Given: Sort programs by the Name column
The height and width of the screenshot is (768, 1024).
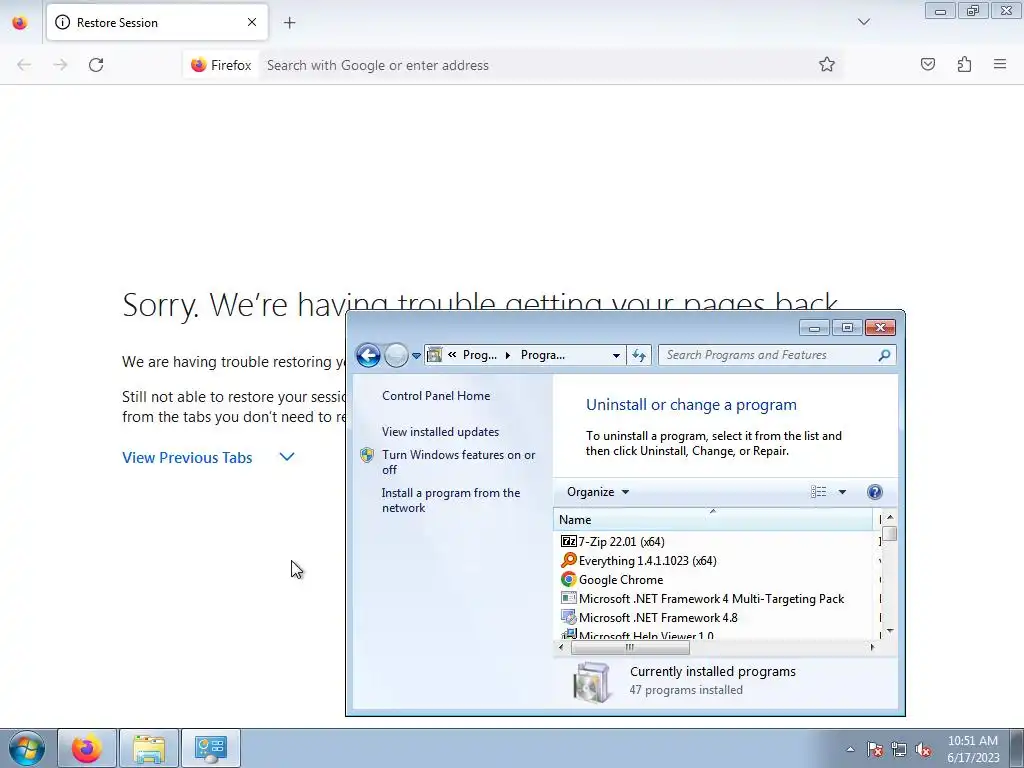Looking at the screenshot, I should pyautogui.click(x=712, y=520).
